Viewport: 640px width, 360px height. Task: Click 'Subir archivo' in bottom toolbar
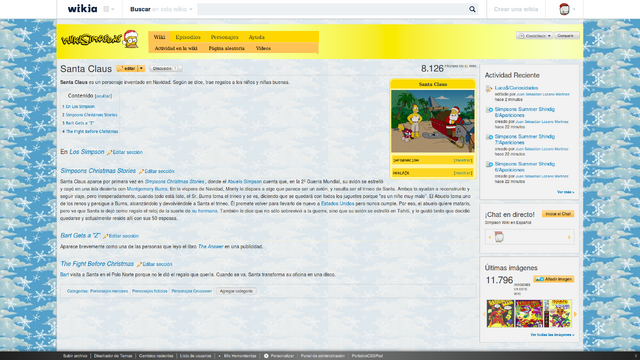point(75,356)
